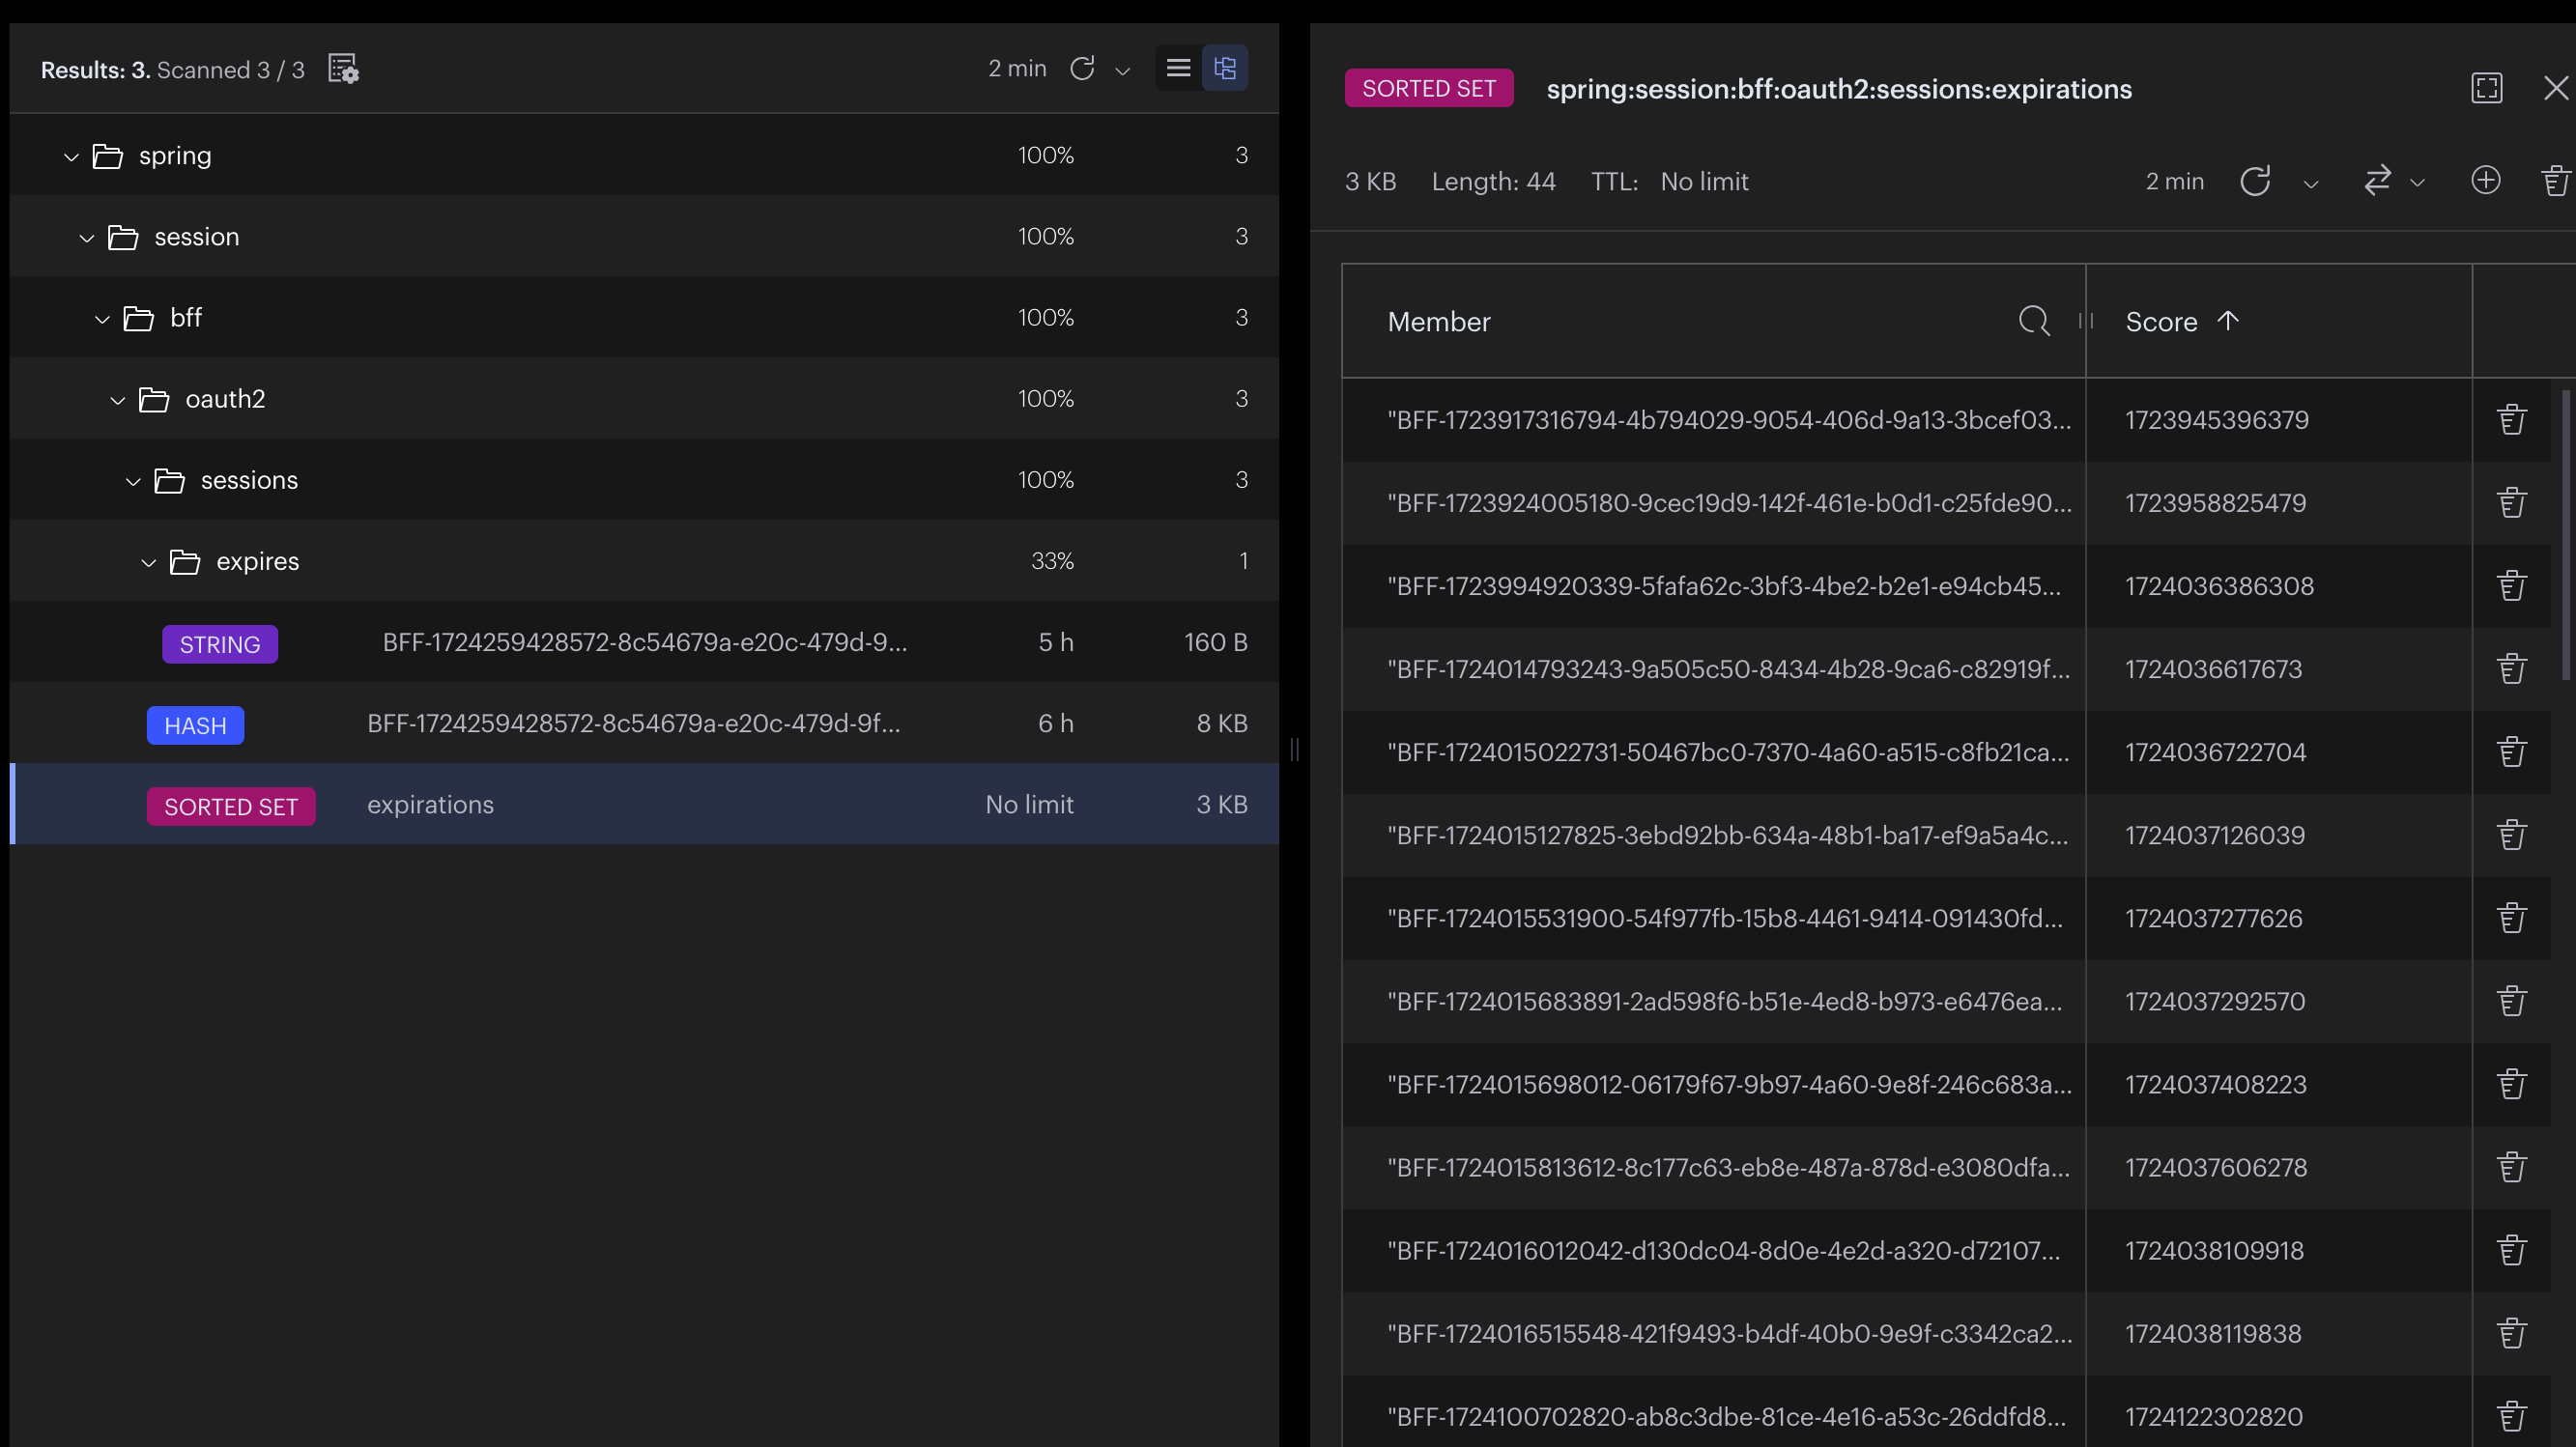Switch keys list to List view
The width and height of the screenshot is (2576, 1447).
point(1177,68)
